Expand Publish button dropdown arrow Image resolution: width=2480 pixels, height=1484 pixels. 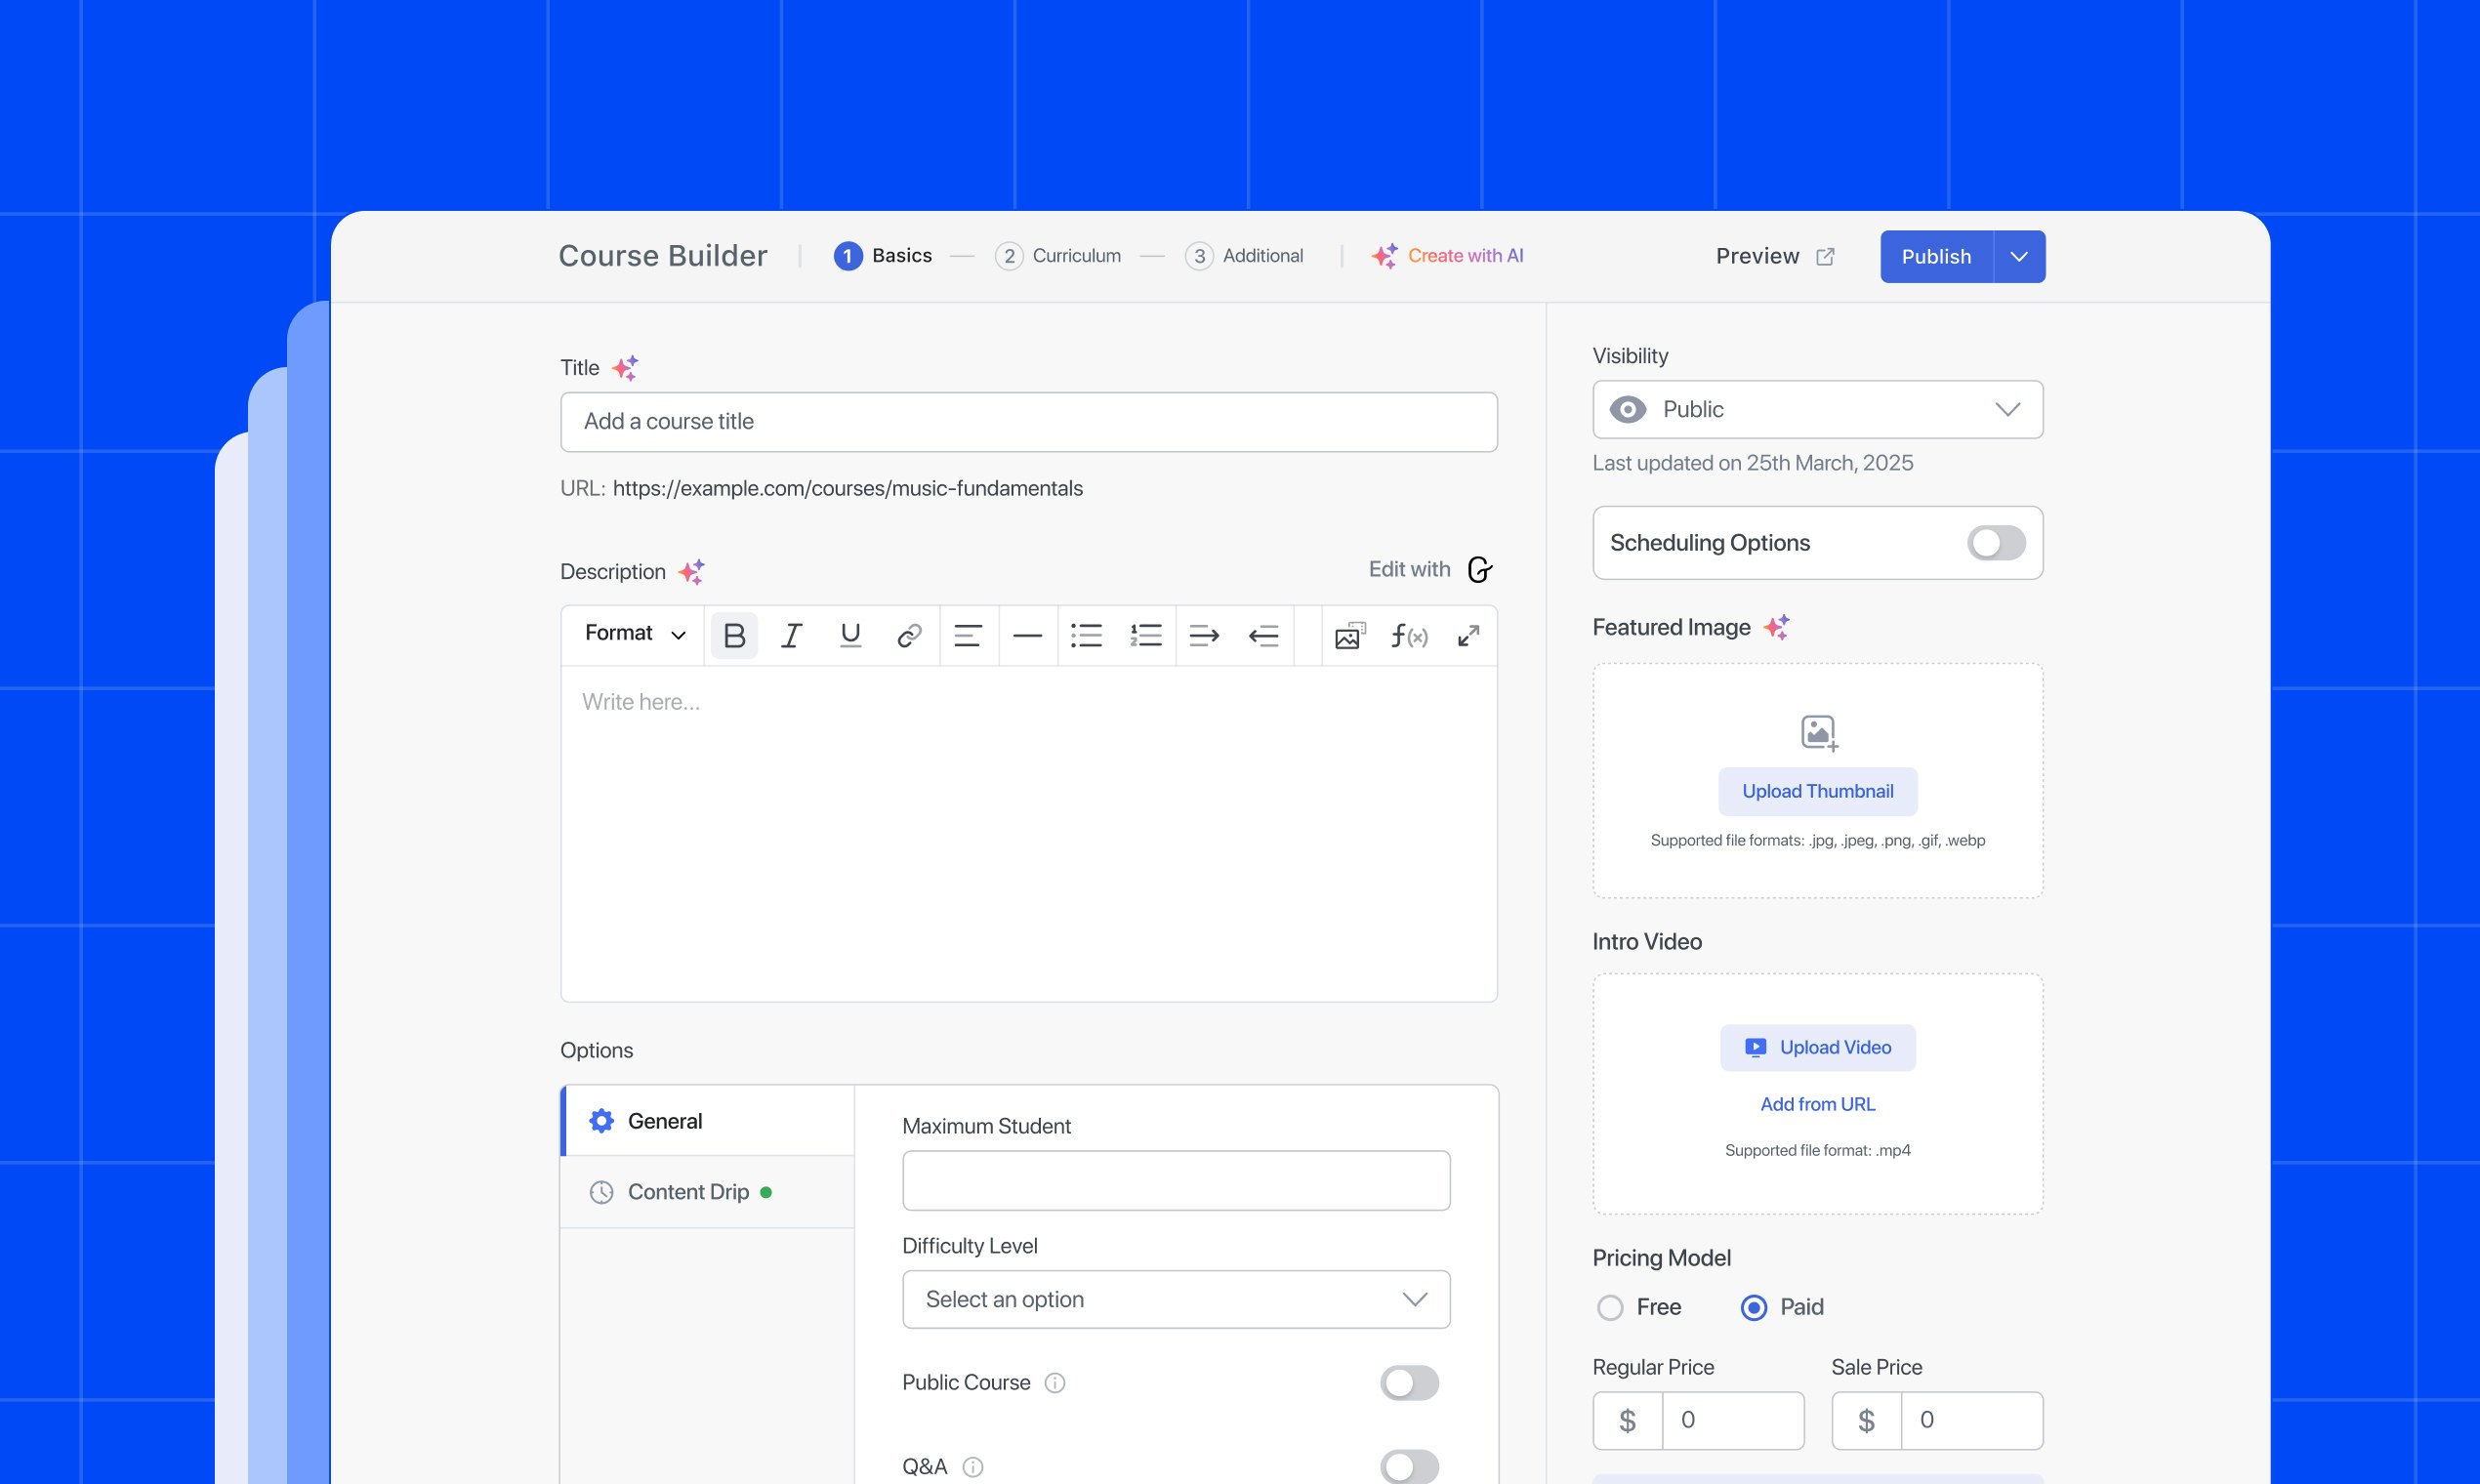(x=2018, y=257)
